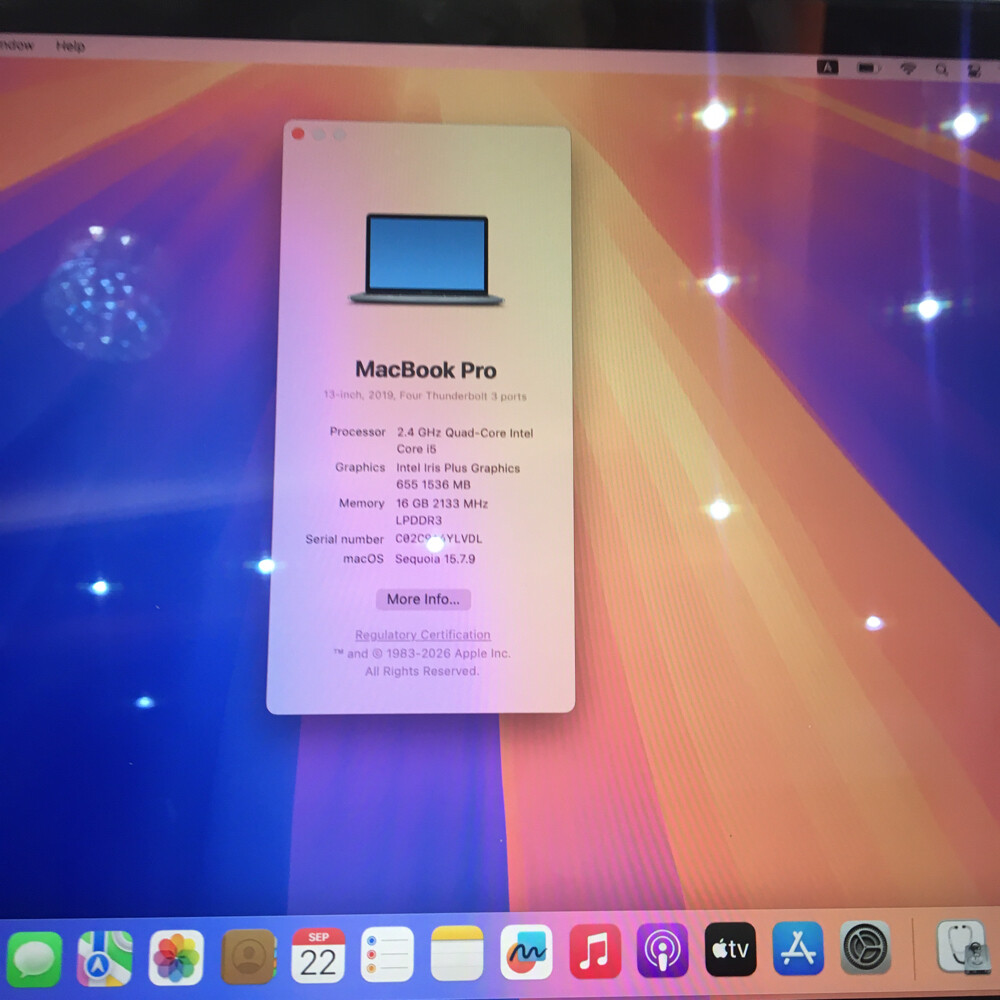Open Spotlight search in the menu bar
Viewport: 1000px width, 1000px height.
(x=941, y=70)
